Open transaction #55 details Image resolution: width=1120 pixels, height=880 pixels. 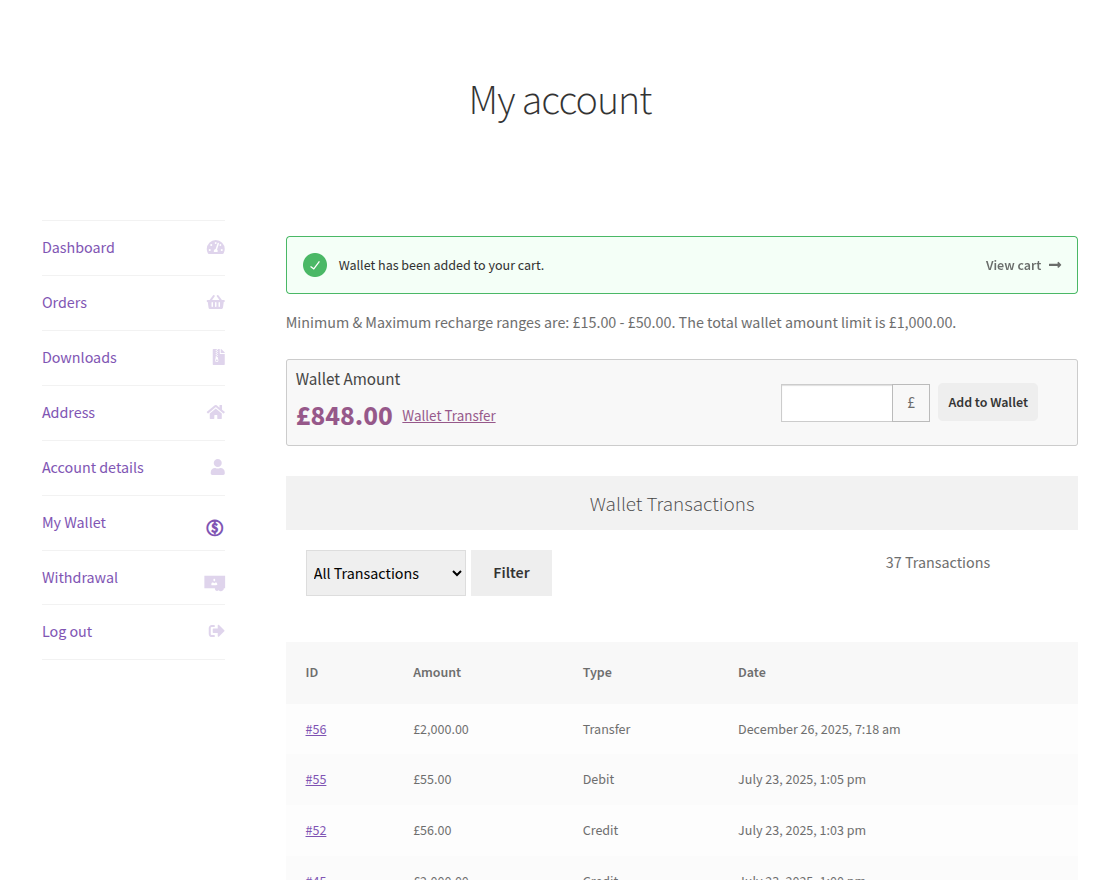[x=316, y=779]
